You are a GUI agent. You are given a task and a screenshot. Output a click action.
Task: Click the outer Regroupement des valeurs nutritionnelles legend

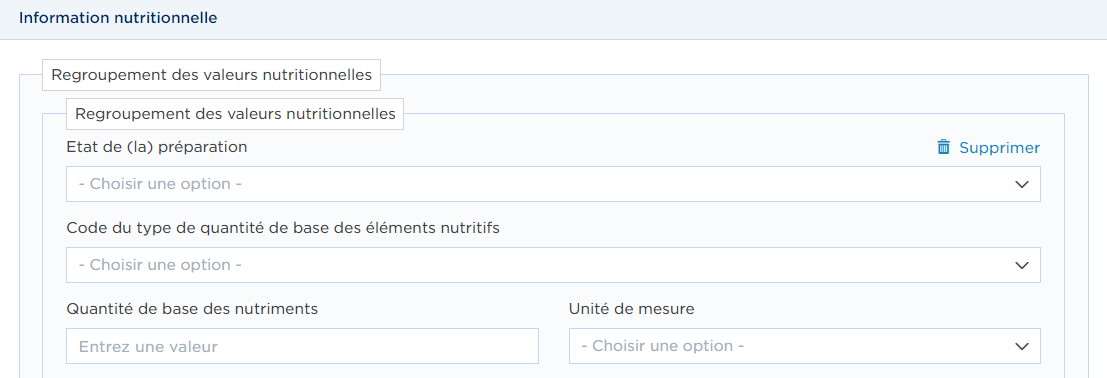pos(211,76)
